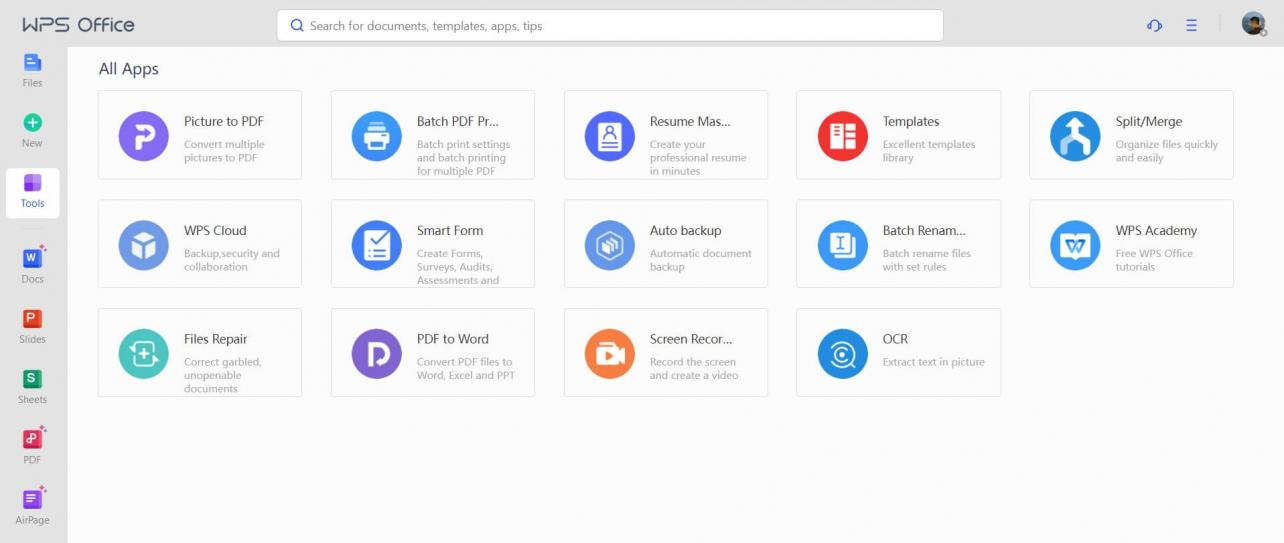Open the Files Repair green icon
The image size is (1284, 543).
coord(144,354)
